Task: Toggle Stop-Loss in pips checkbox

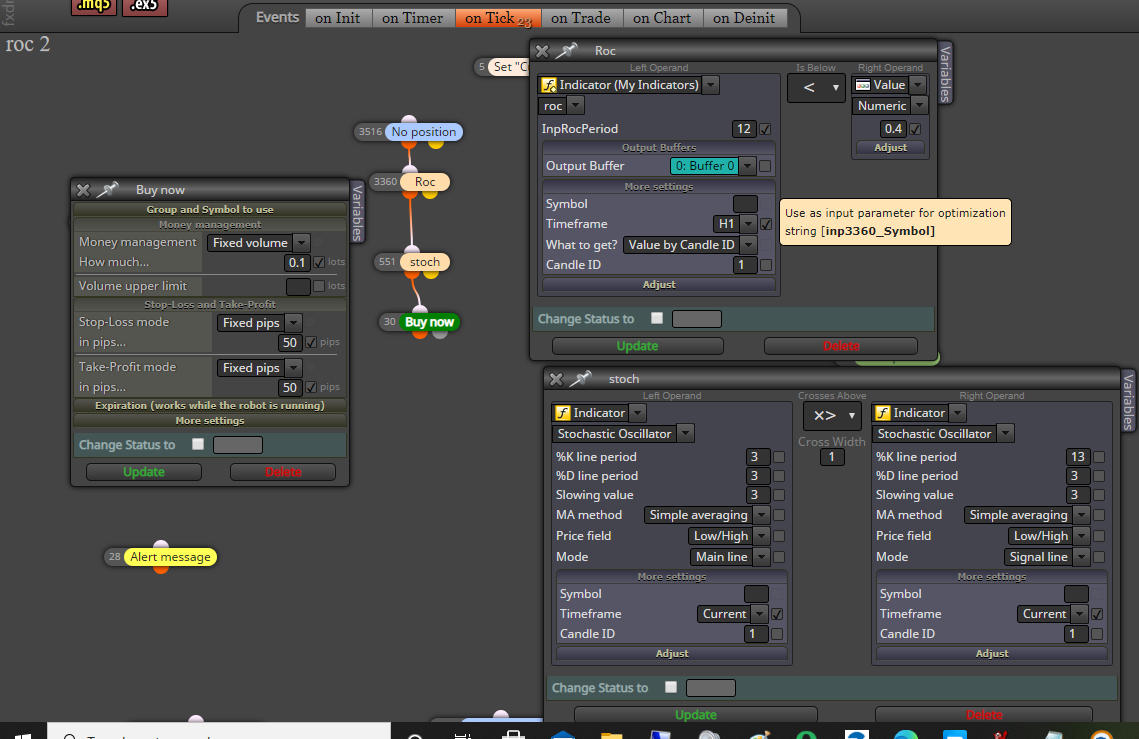Action: tap(311, 342)
